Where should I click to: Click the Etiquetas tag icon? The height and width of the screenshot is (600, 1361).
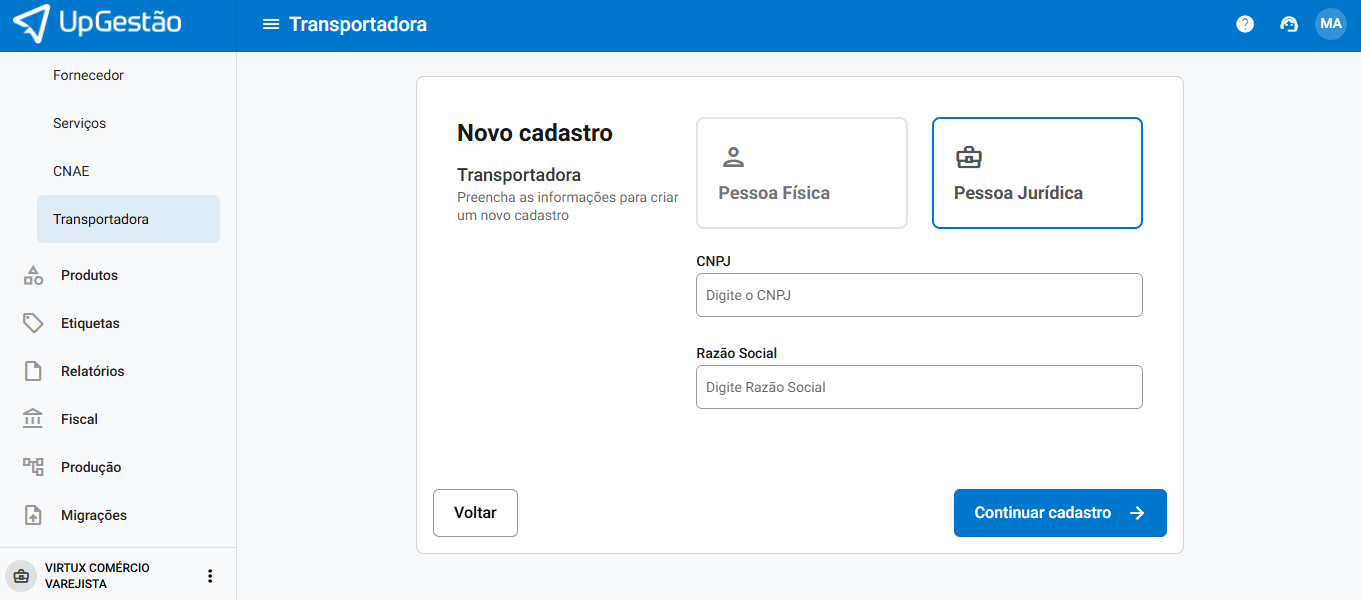click(33, 323)
